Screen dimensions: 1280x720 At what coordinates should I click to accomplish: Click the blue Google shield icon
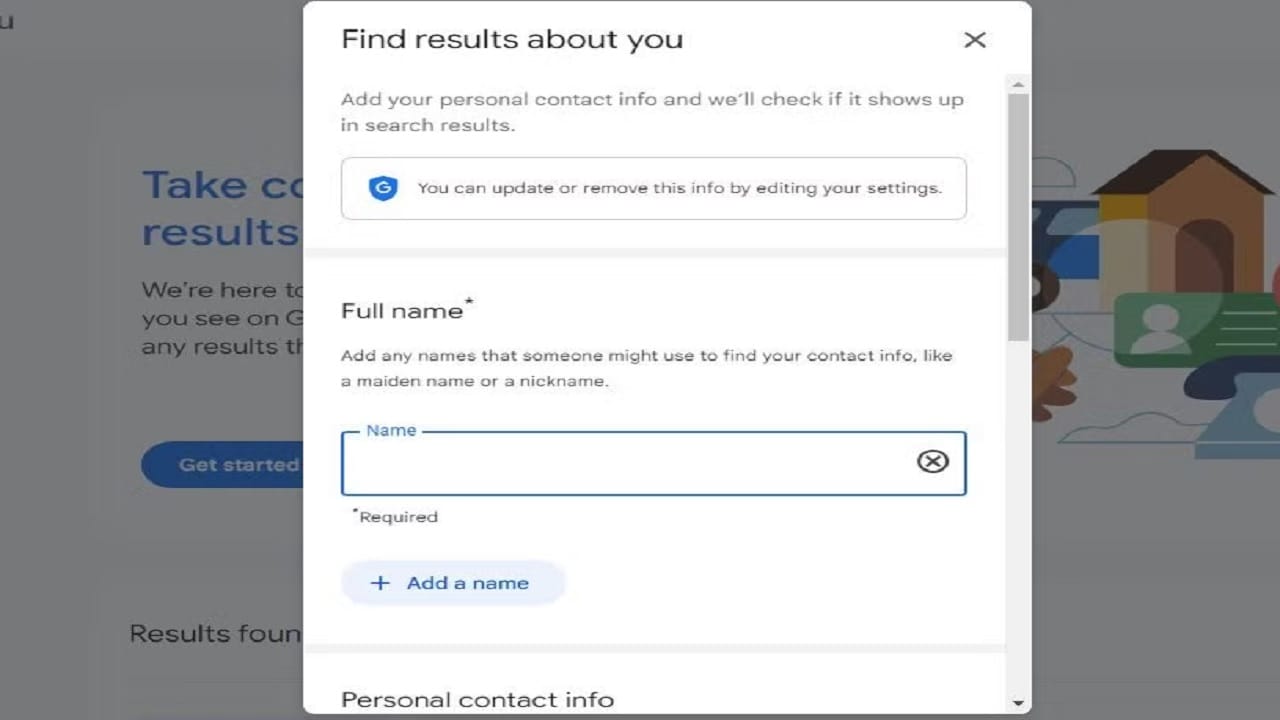point(383,188)
